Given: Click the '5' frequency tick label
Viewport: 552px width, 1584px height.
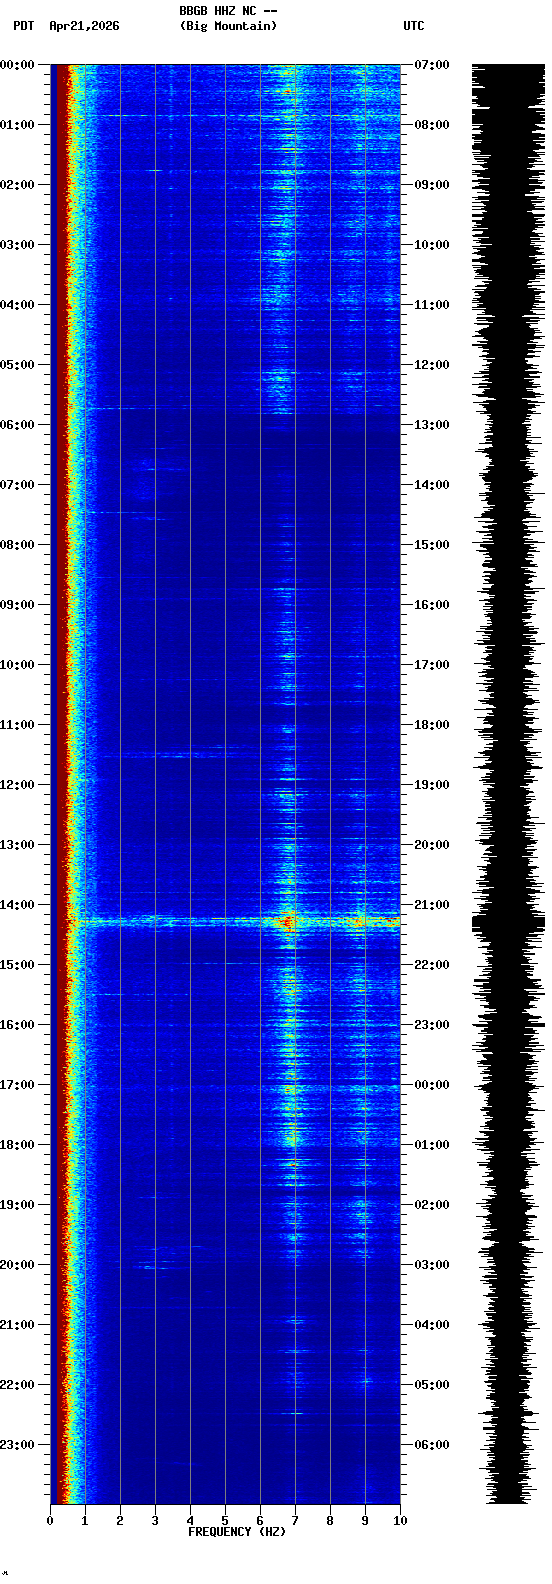Looking at the screenshot, I should click(225, 1521).
